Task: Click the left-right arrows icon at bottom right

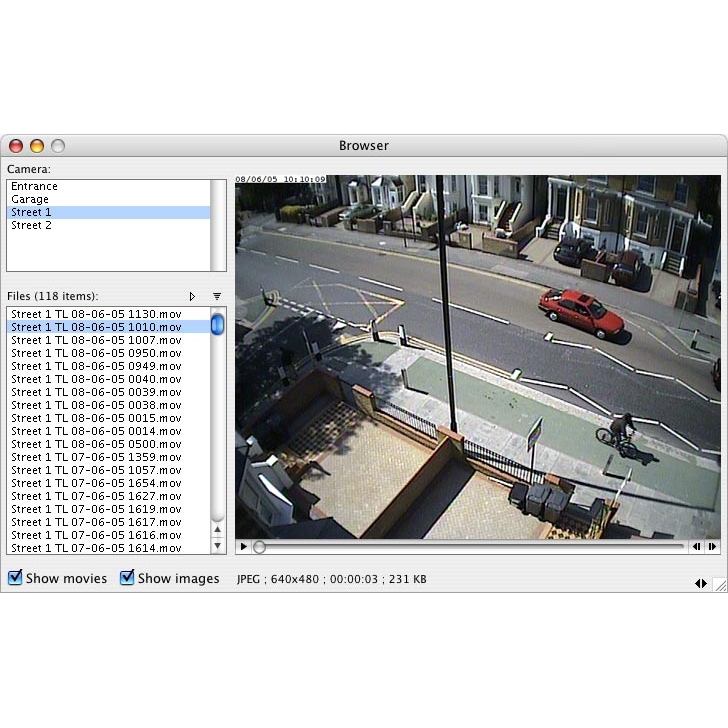Action: click(x=701, y=583)
